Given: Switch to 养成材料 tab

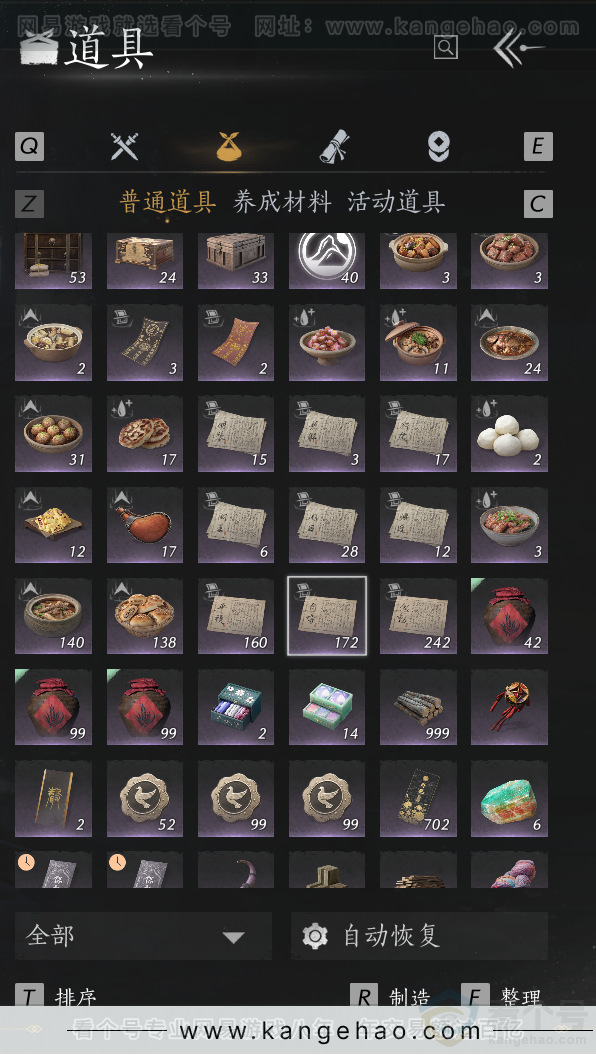Looking at the screenshot, I should 282,202.
